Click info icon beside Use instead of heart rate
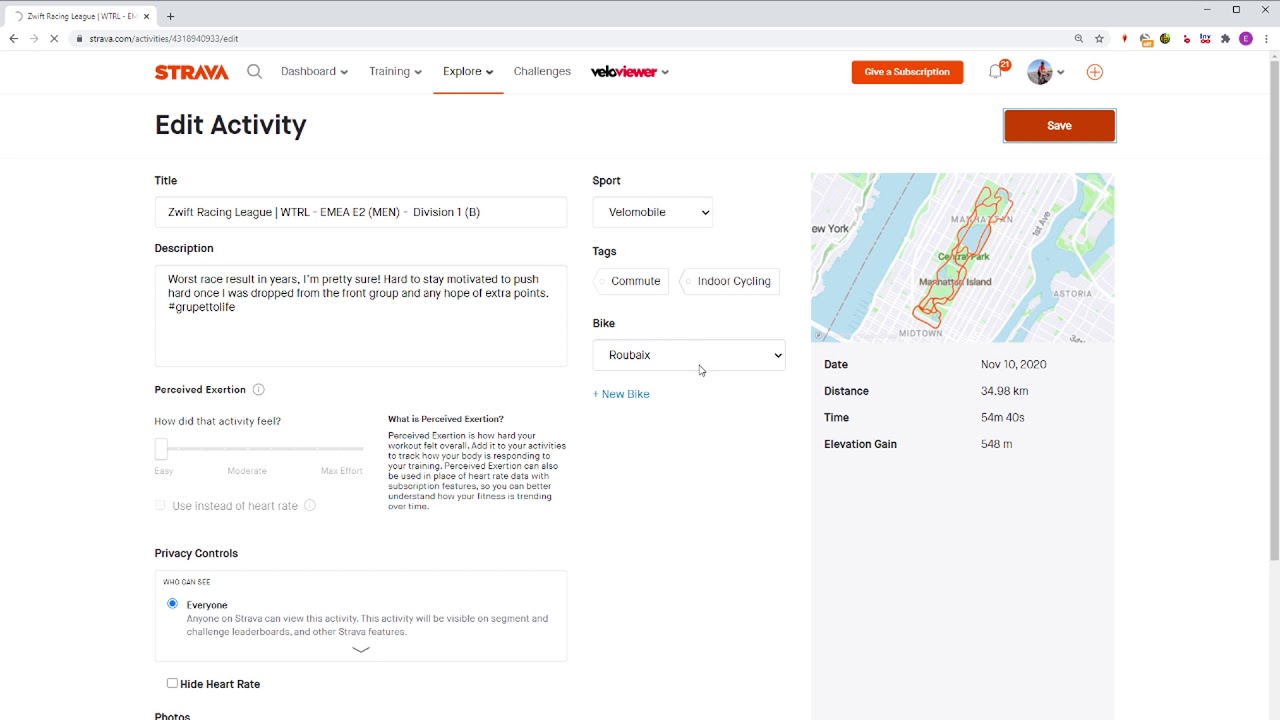The height and width of the screenshot is (720, 1280). pyautogui.click(x=310, y=506)
